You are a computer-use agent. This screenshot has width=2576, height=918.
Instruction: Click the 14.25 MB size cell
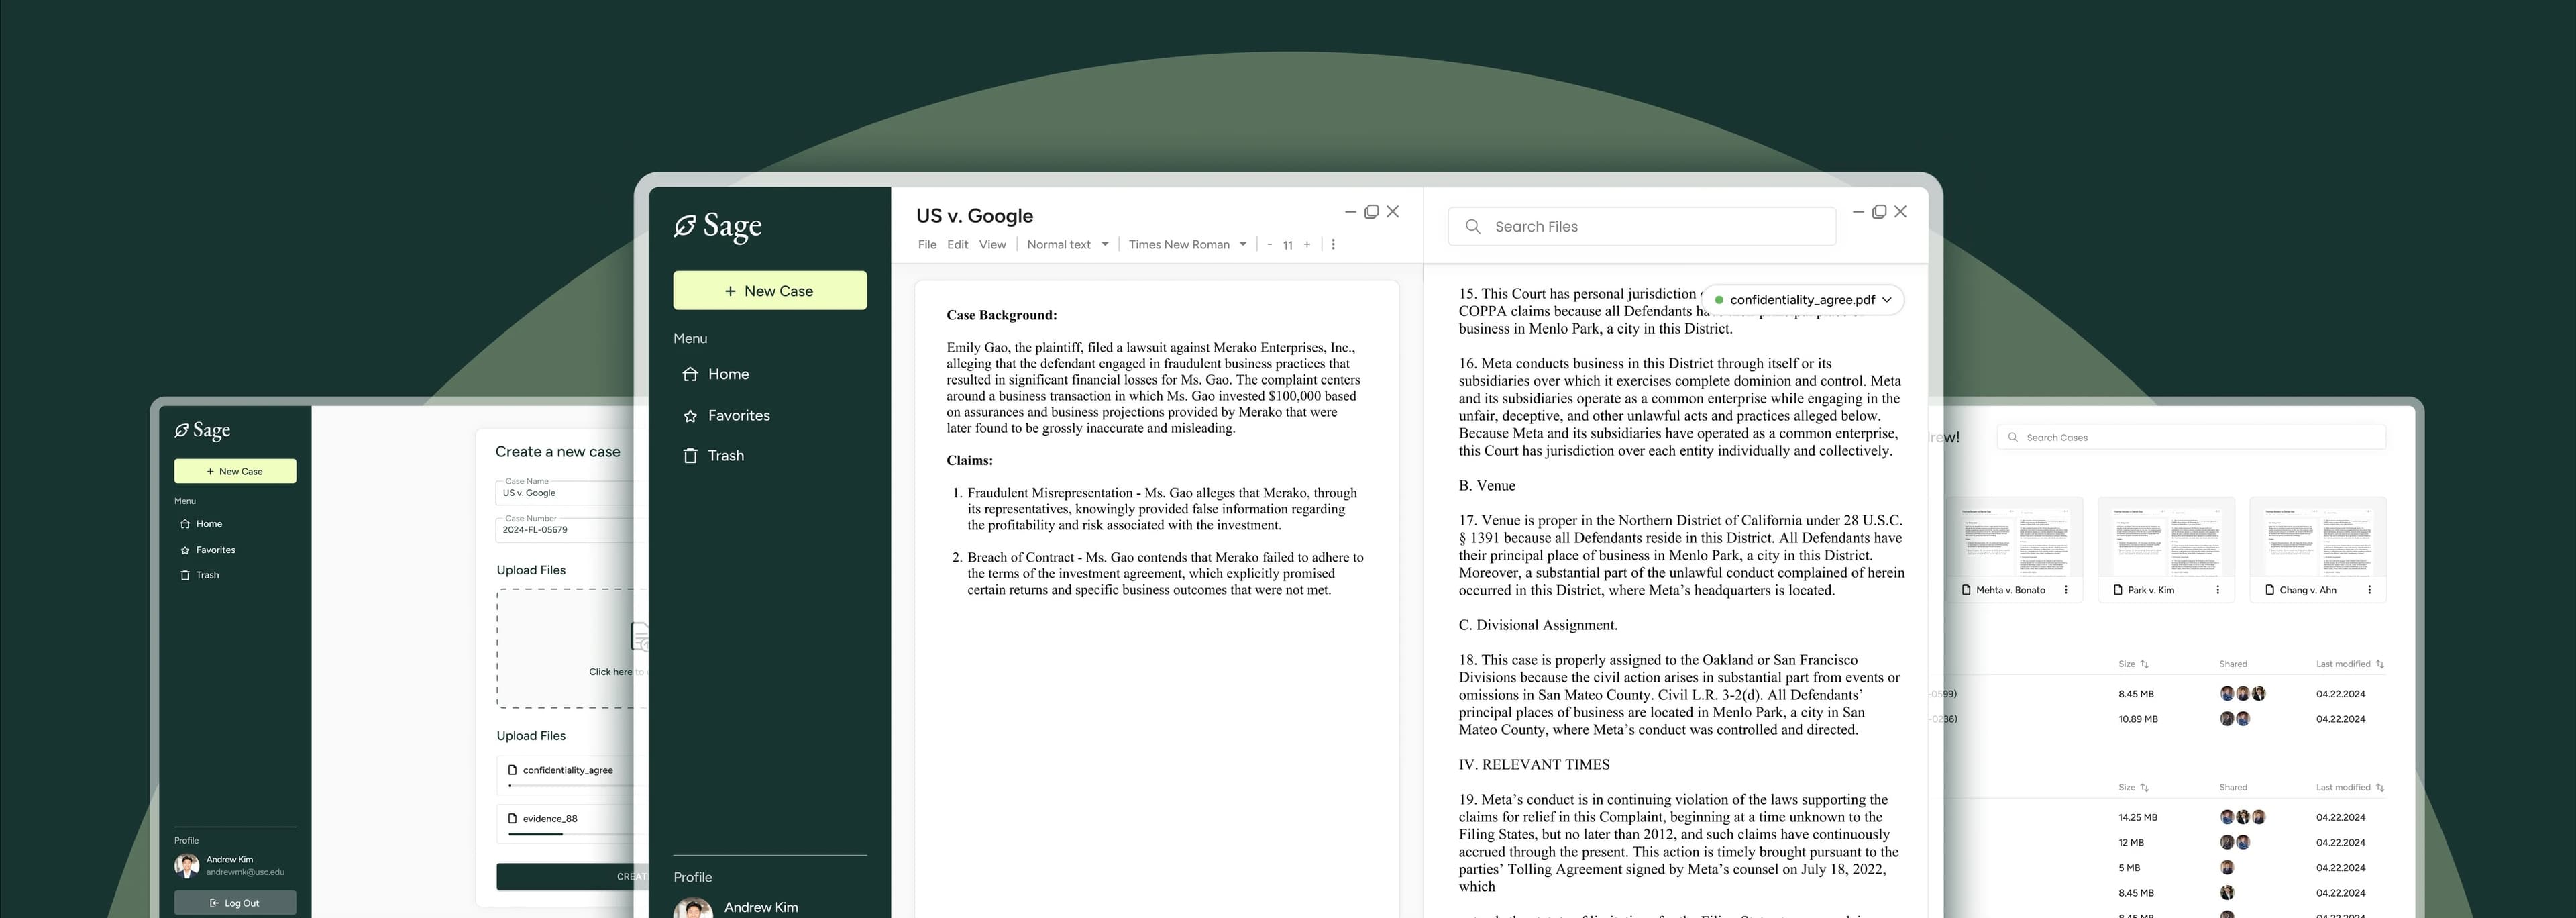click(x=2137, y=817)
